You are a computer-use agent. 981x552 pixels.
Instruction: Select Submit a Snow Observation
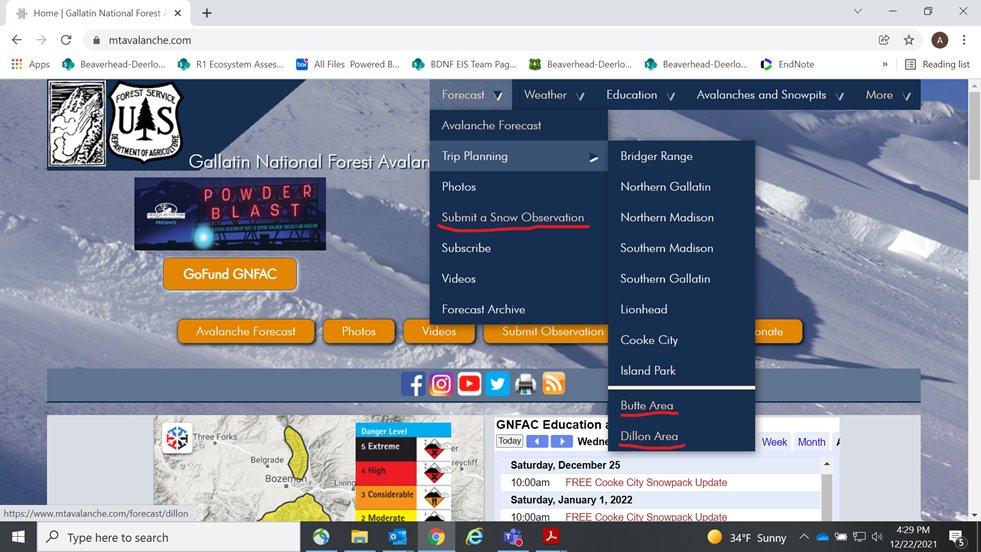(519, 217)
